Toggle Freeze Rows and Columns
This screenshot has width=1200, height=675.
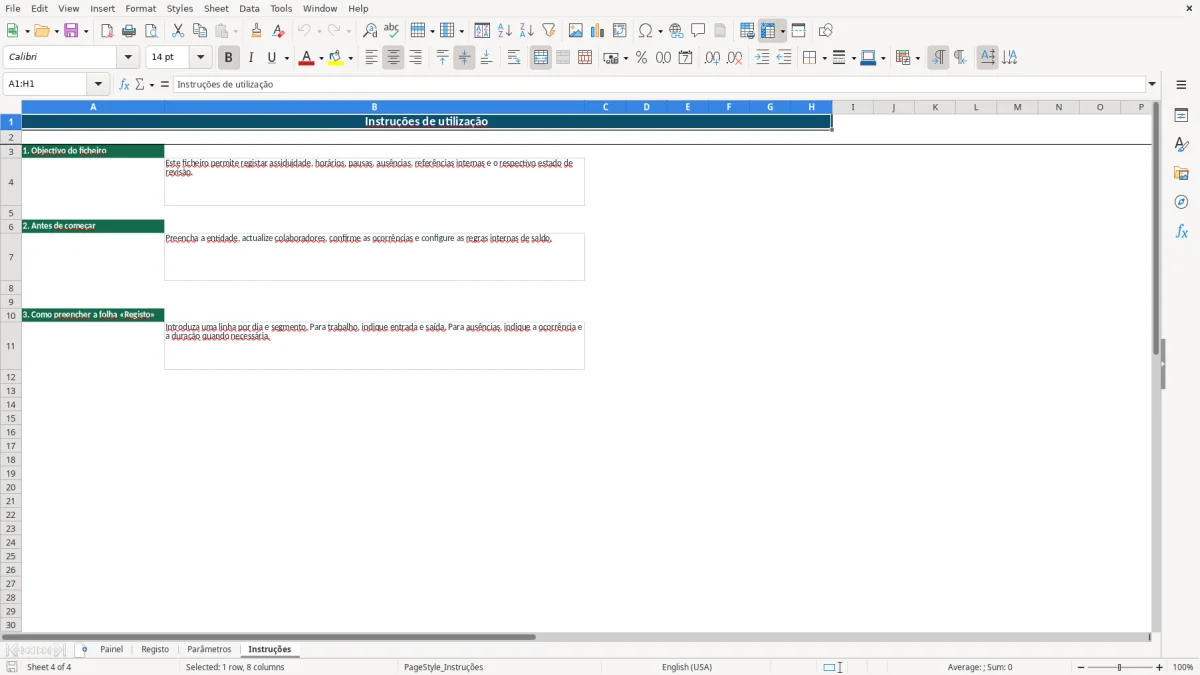768,31
